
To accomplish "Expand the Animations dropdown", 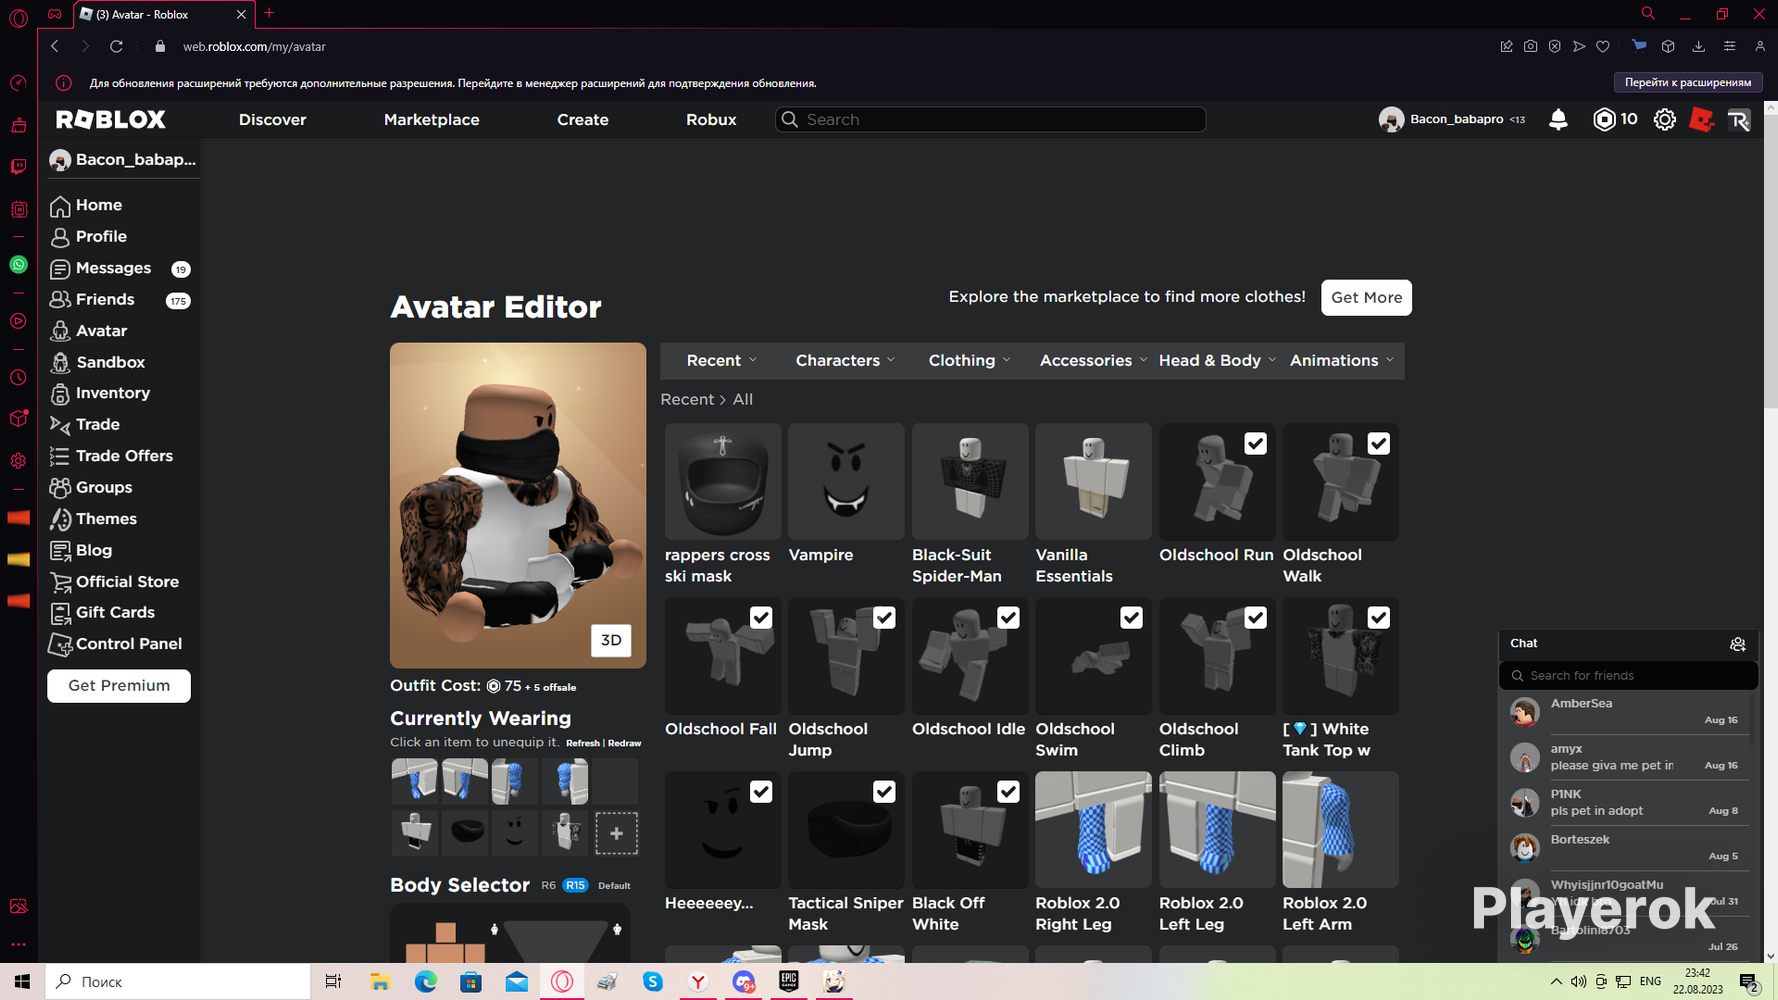I will (x=1341, y=361).
